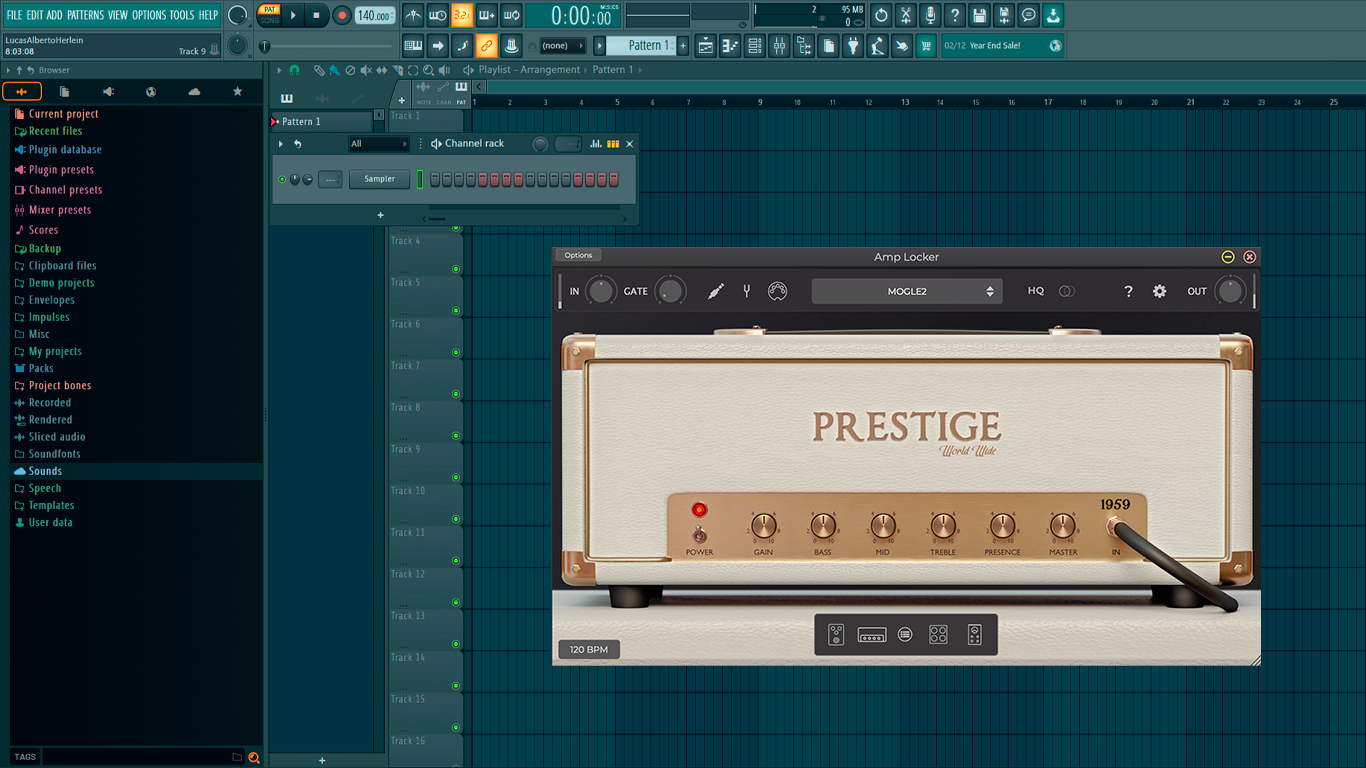Click the record button
The width and height of the screenshot is (1366, 768).
(x=342, y=16)
